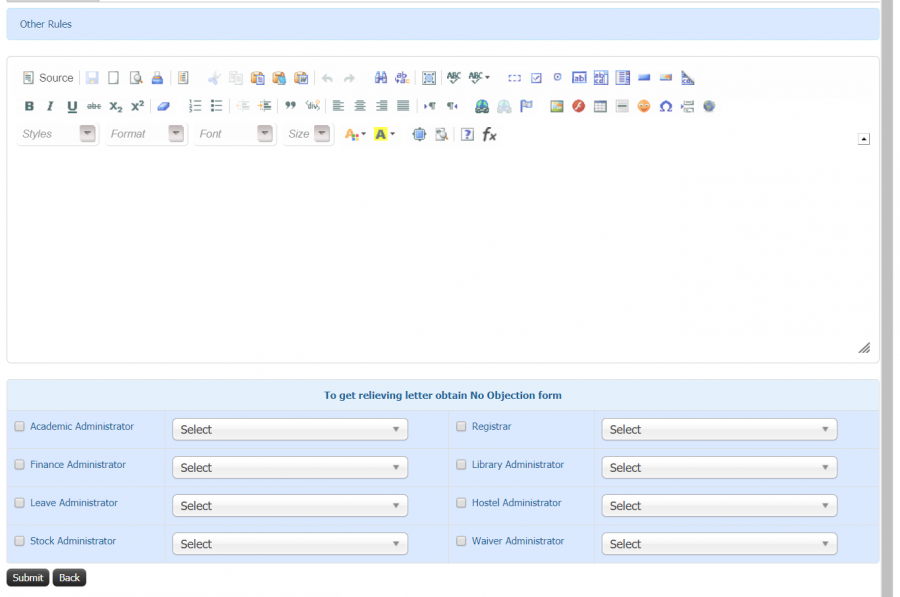Insert a Form element icon
This screenshot has width=900, height=597.
click(514, 77)
